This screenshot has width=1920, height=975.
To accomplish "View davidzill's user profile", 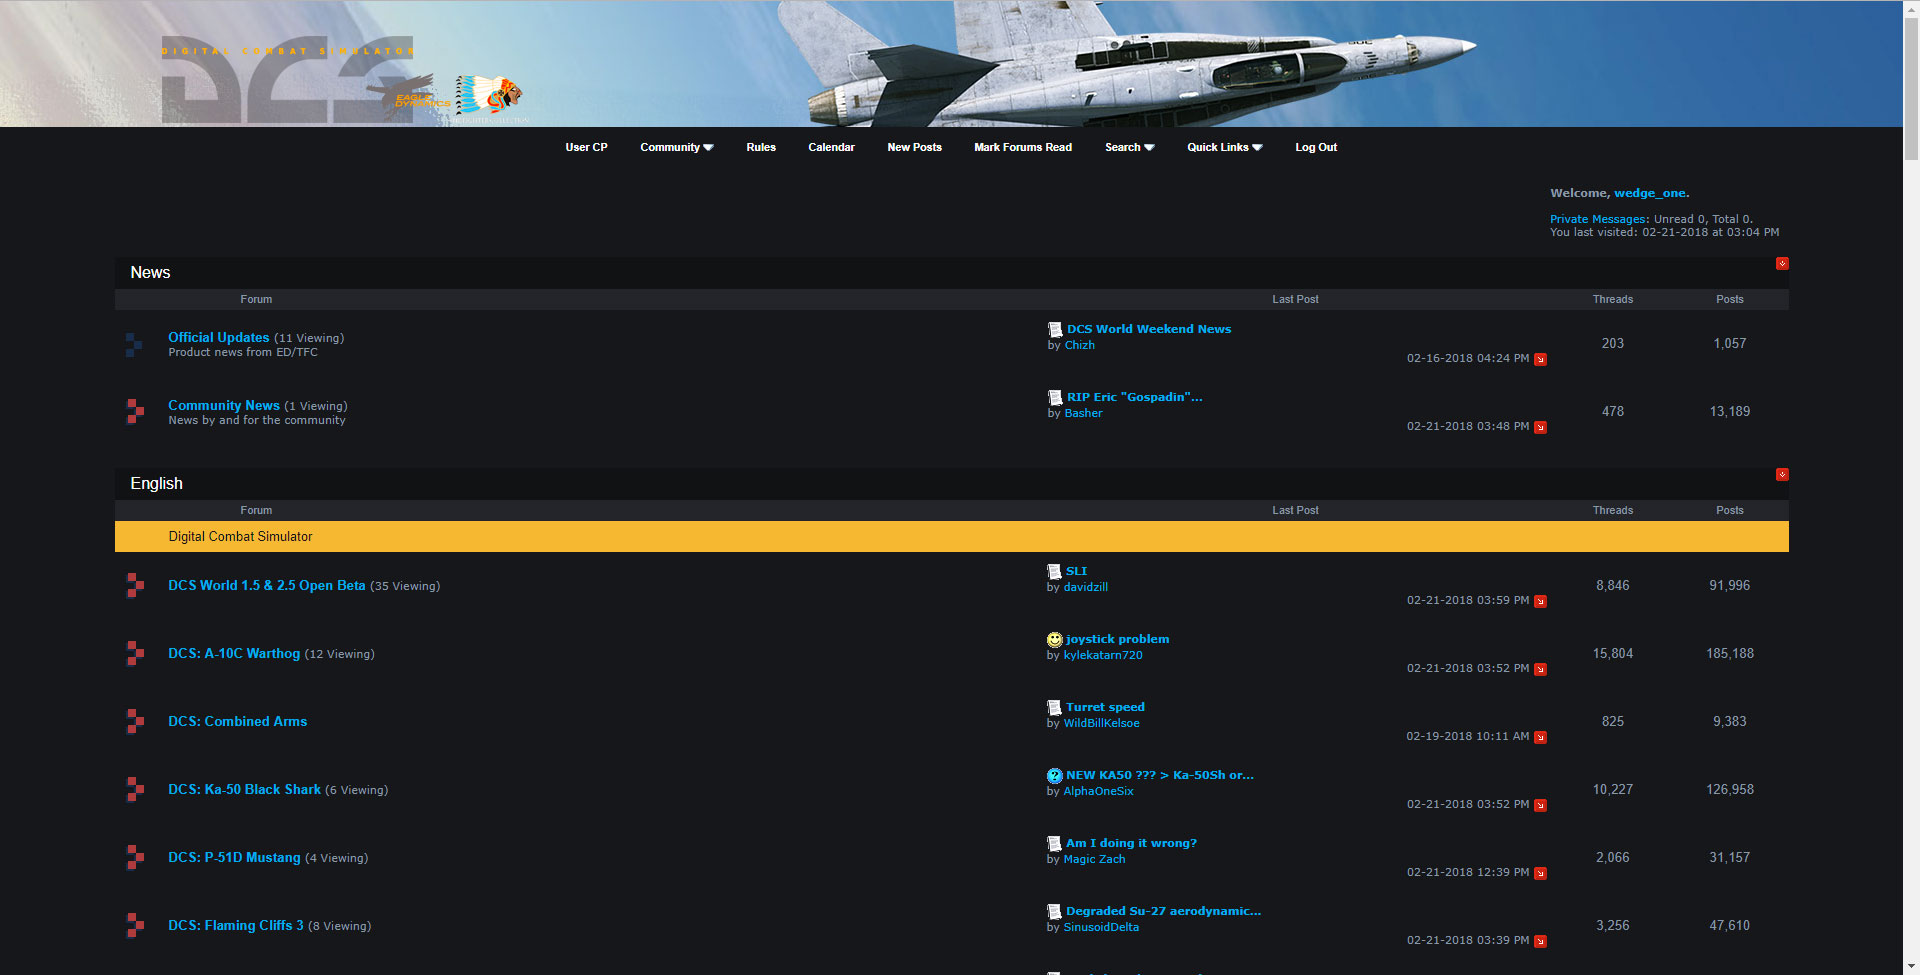I will tap(1086, 587).
